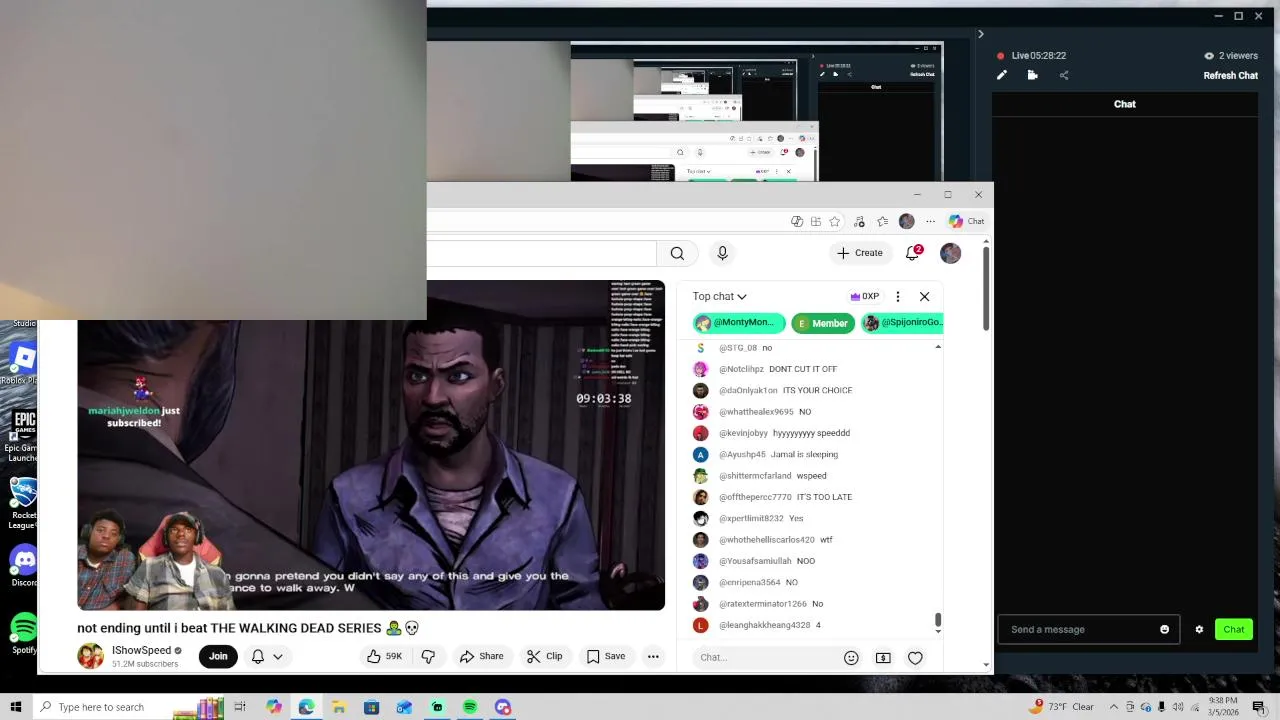Collapse the panel with the top arrow

[x=980, y=34]
